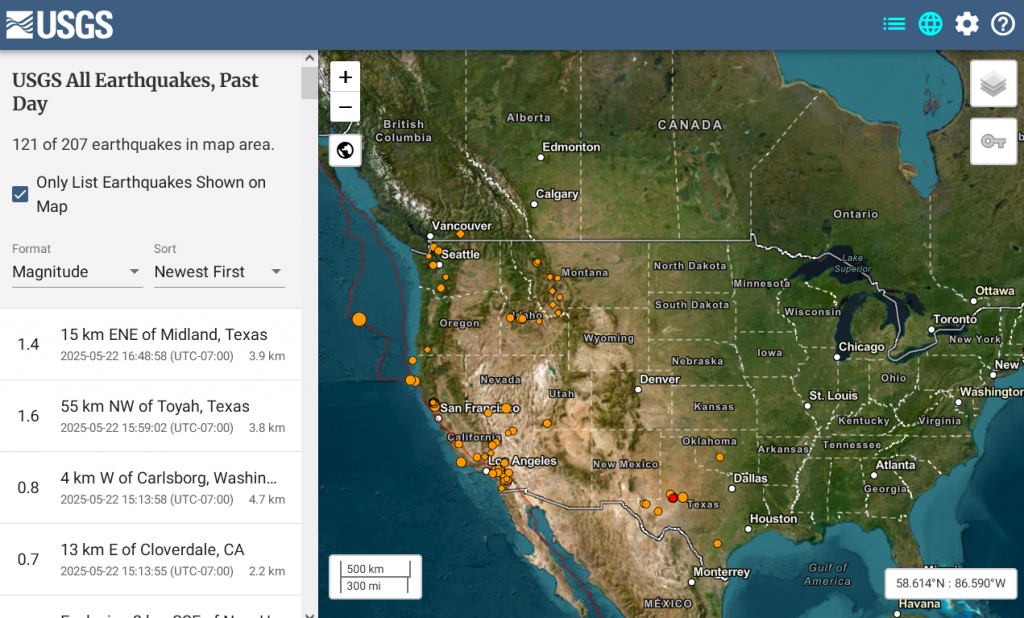
Task: Open settings gear icon
Action: click(x=967, y=24)
